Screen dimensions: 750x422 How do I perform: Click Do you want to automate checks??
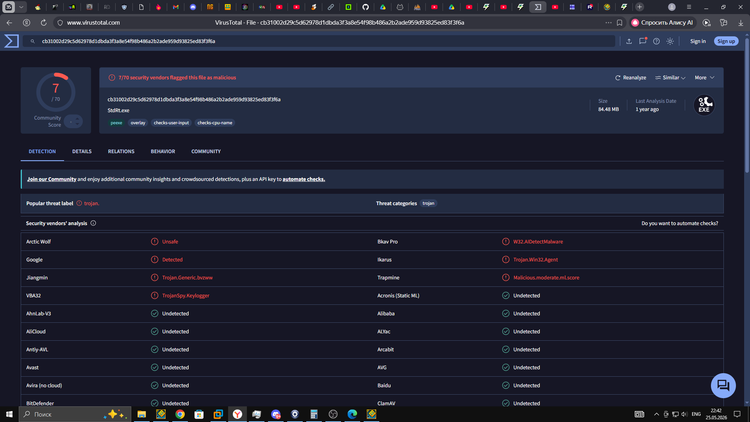pyautogui.click(x=679, y=223)
